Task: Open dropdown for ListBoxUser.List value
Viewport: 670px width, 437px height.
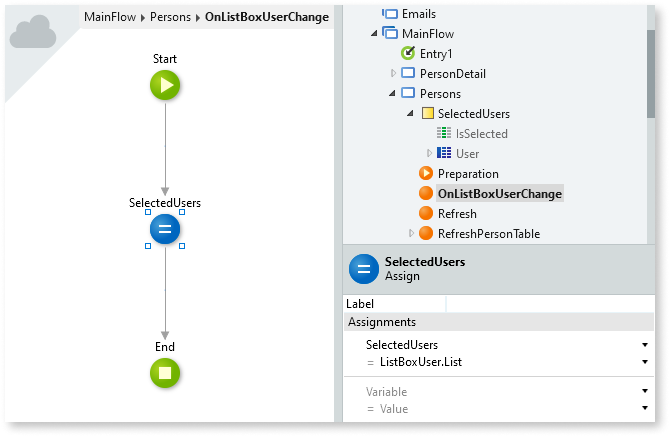Action: coord(646,361)
